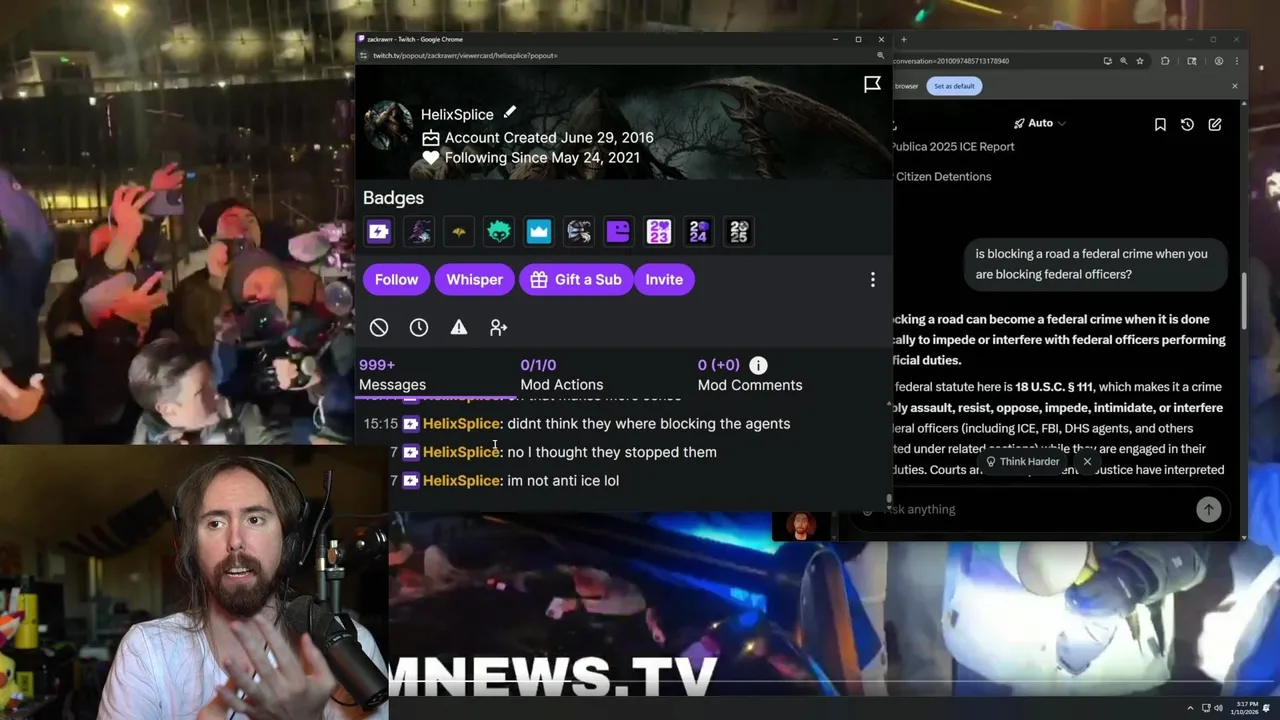Click the green creature badge icon
1280x720 pixels.
[x=499, y=232]
